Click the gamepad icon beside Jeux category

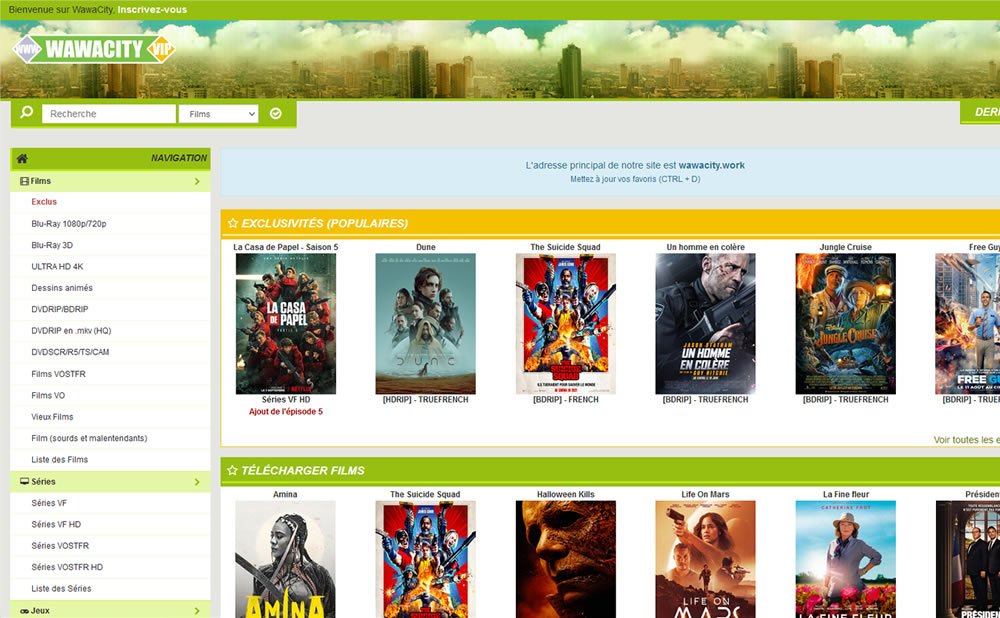(24, 610)
